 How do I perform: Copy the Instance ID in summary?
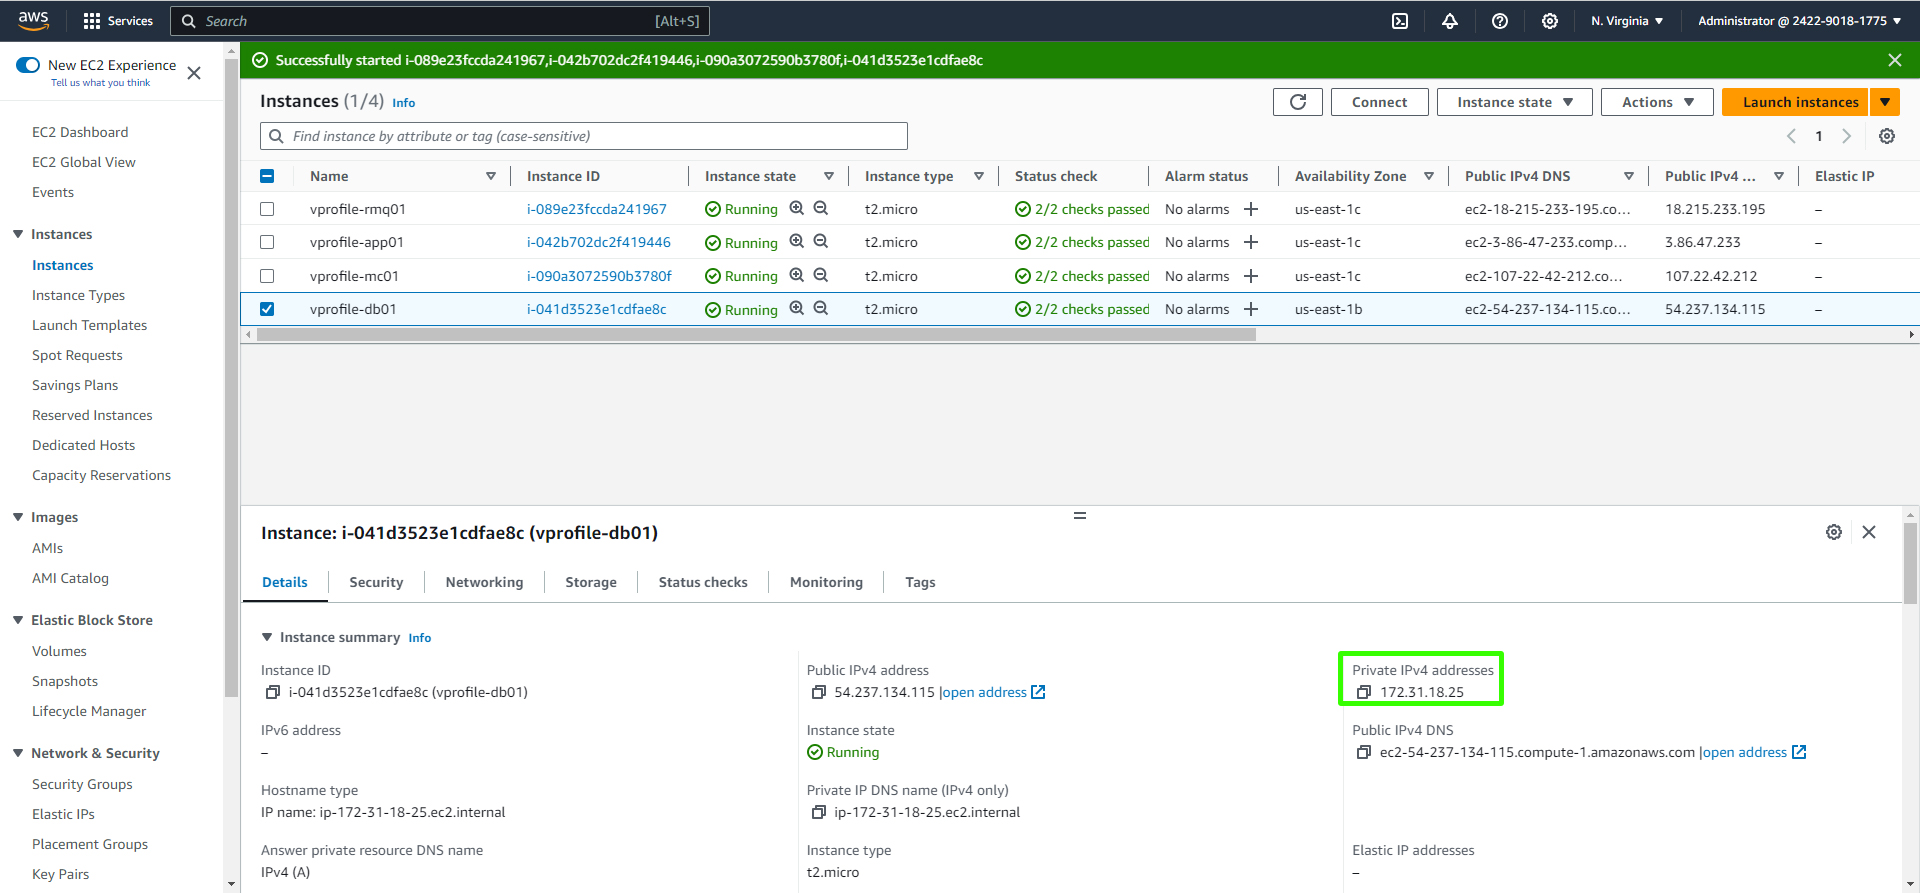[x=272, y=692]
